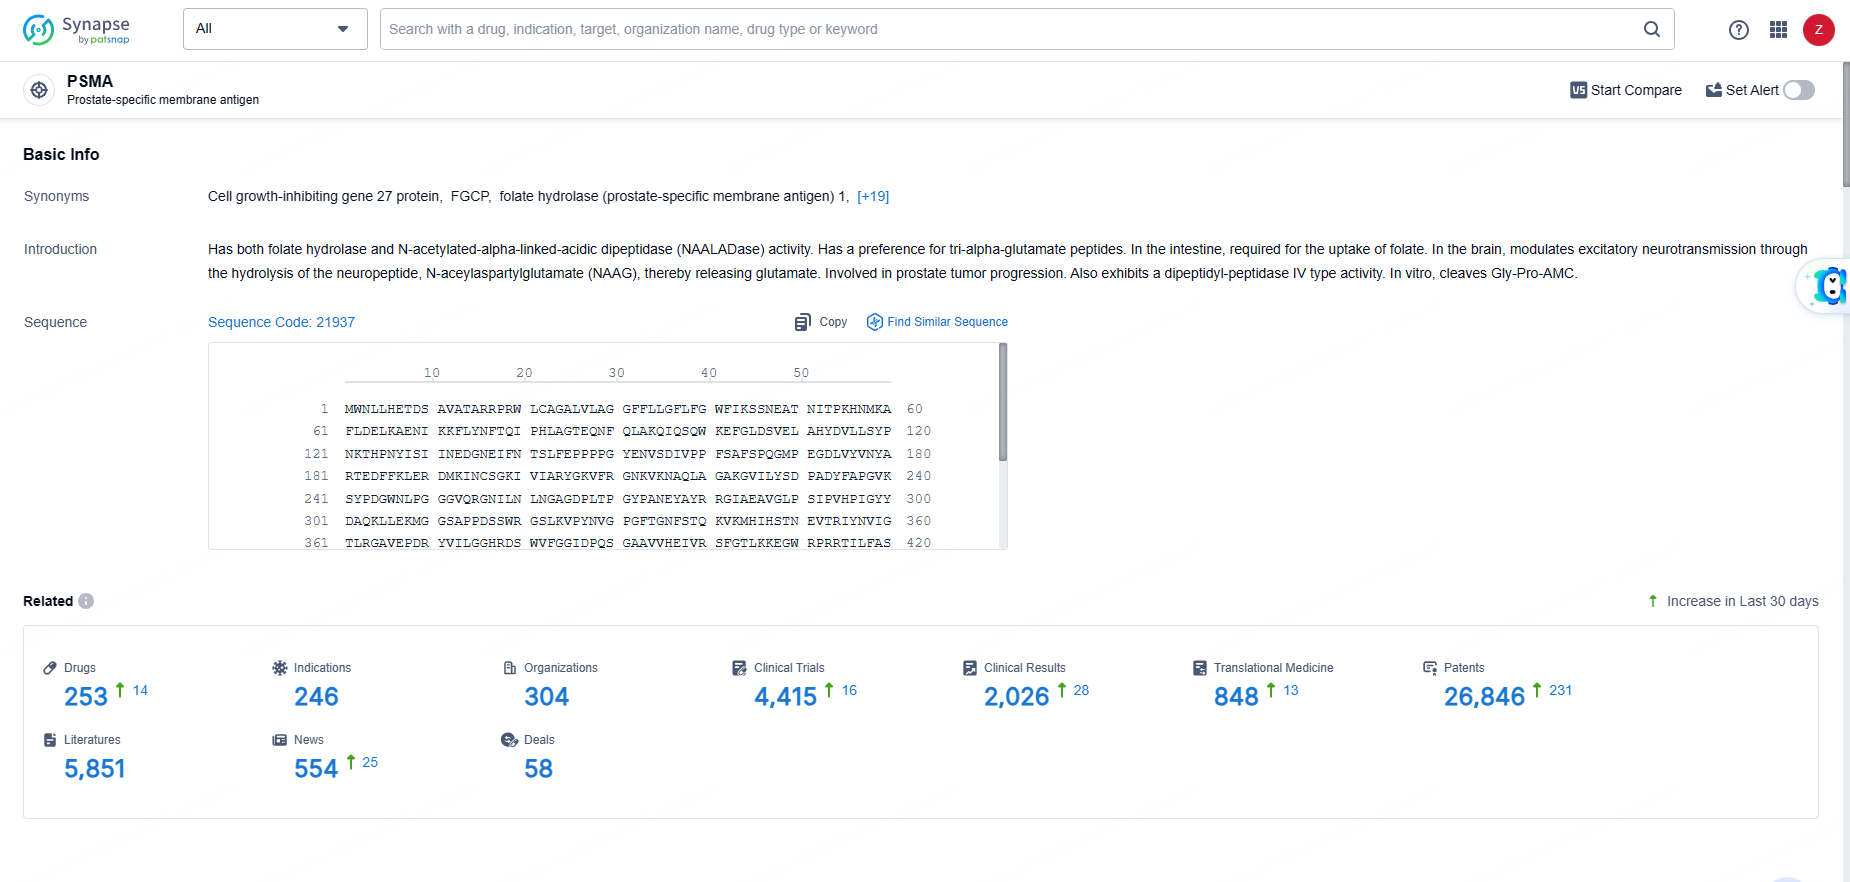Viewport: 1850px width, 882px height.
Task: Click the search magnifier icon
Action: click(x=1652, y=29)
